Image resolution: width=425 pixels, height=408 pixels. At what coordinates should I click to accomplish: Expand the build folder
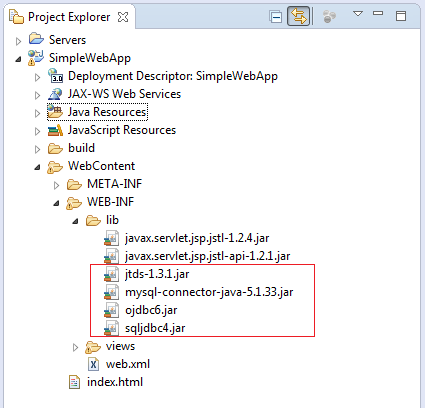37,149
